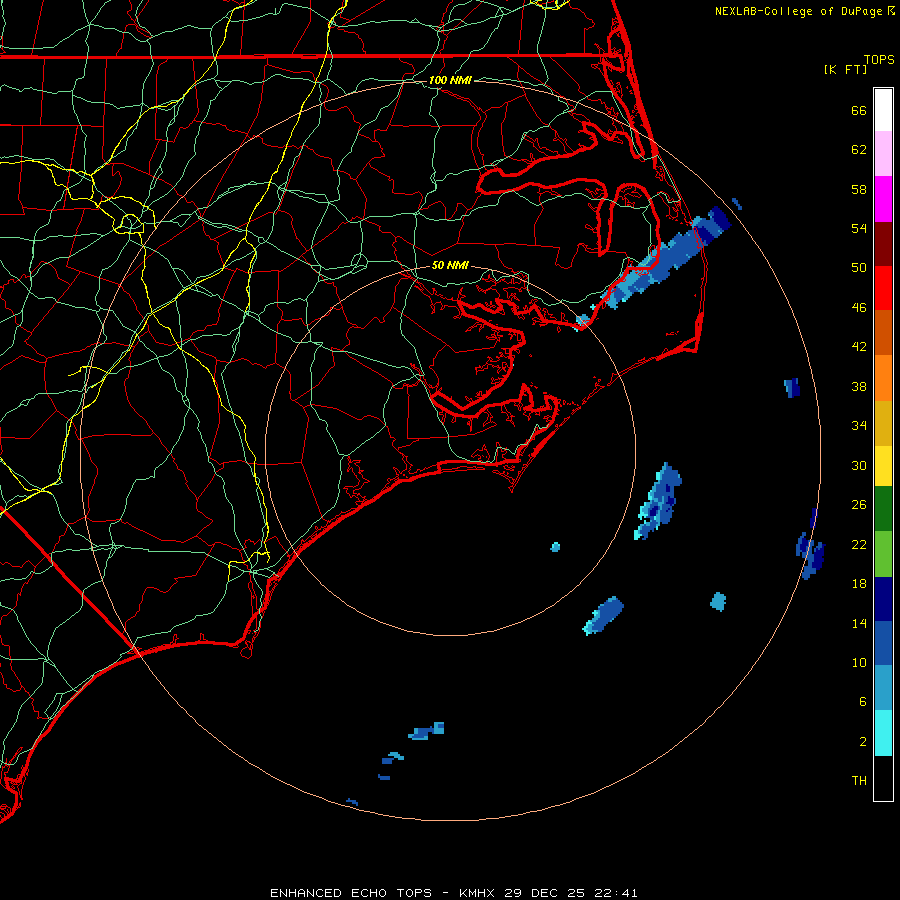Viewport: 900px width, 900px height.
Task: Click the 22:41 timestamp
Action: pos(614,893)
